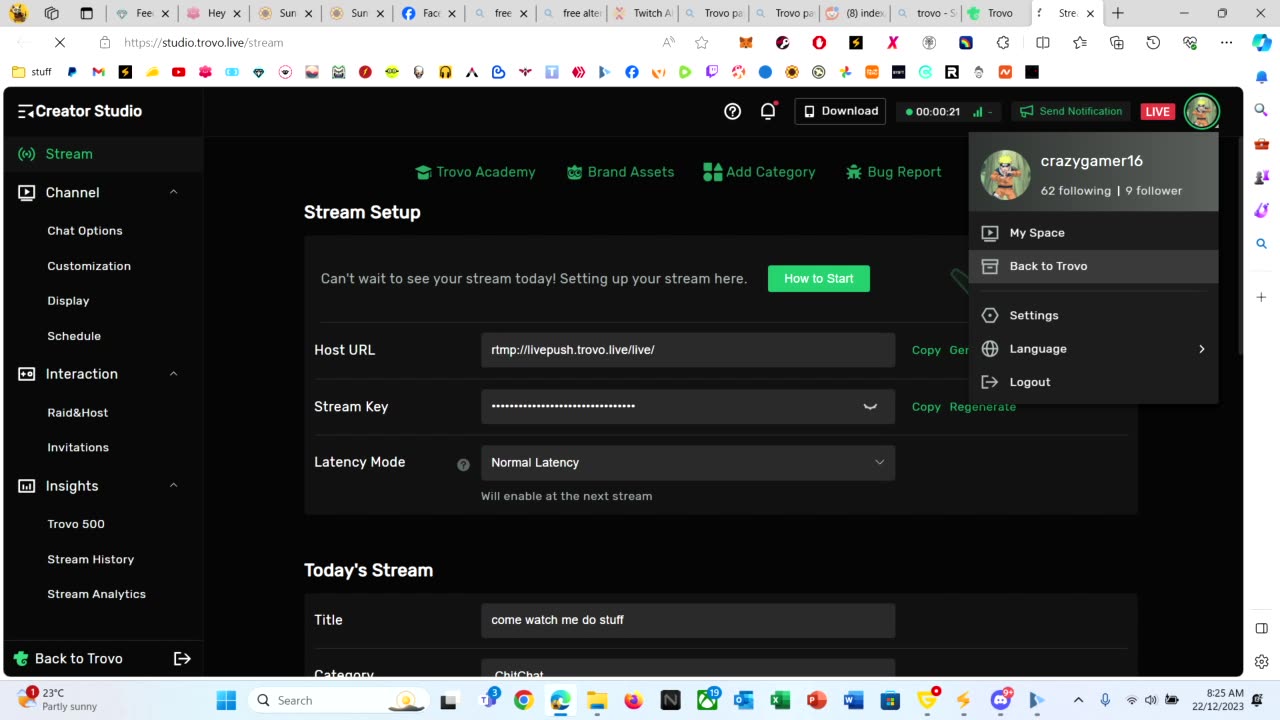The width and height of the screenshot is (1280, 720).
Task: Open browser extensions puzzle icon
Action: [x=1003, y=43]
